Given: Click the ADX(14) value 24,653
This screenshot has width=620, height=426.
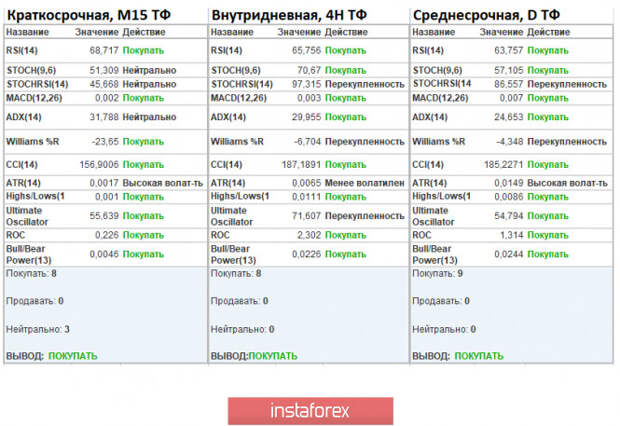Looking at the screenshot, I should click(x=508, y=117).
